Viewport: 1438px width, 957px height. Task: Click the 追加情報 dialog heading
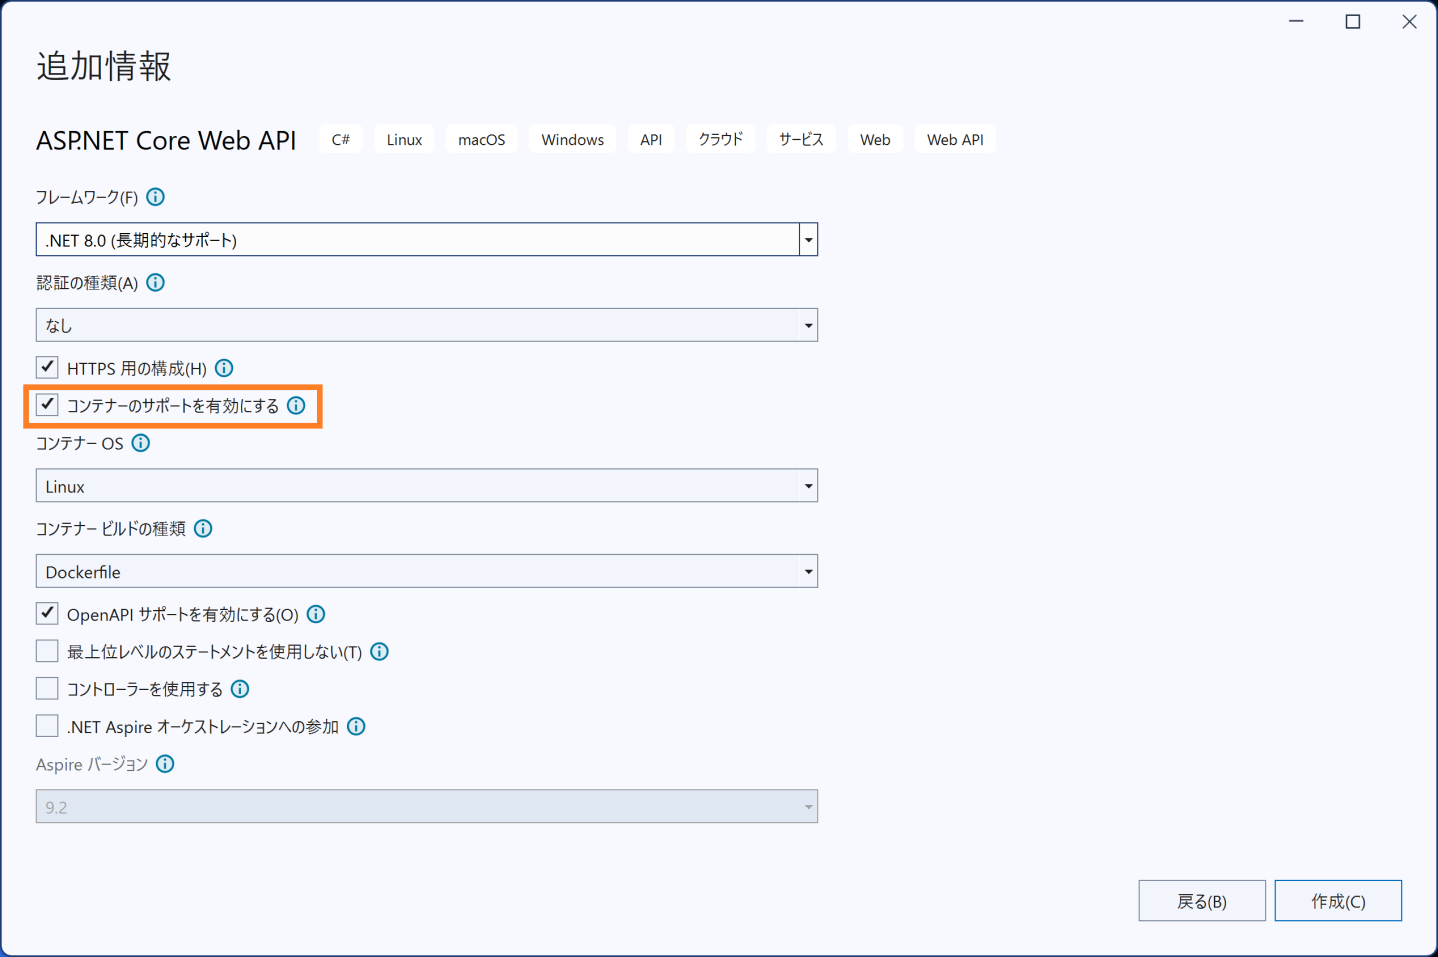coord(104,66)
